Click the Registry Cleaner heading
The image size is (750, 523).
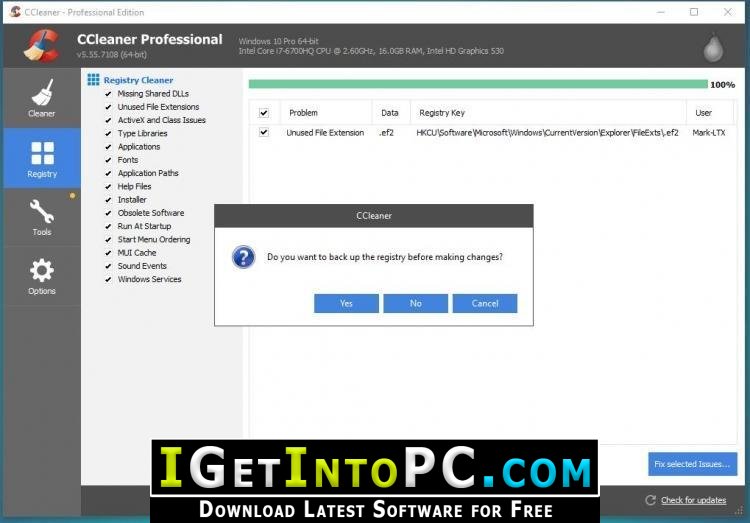[138, 80]
